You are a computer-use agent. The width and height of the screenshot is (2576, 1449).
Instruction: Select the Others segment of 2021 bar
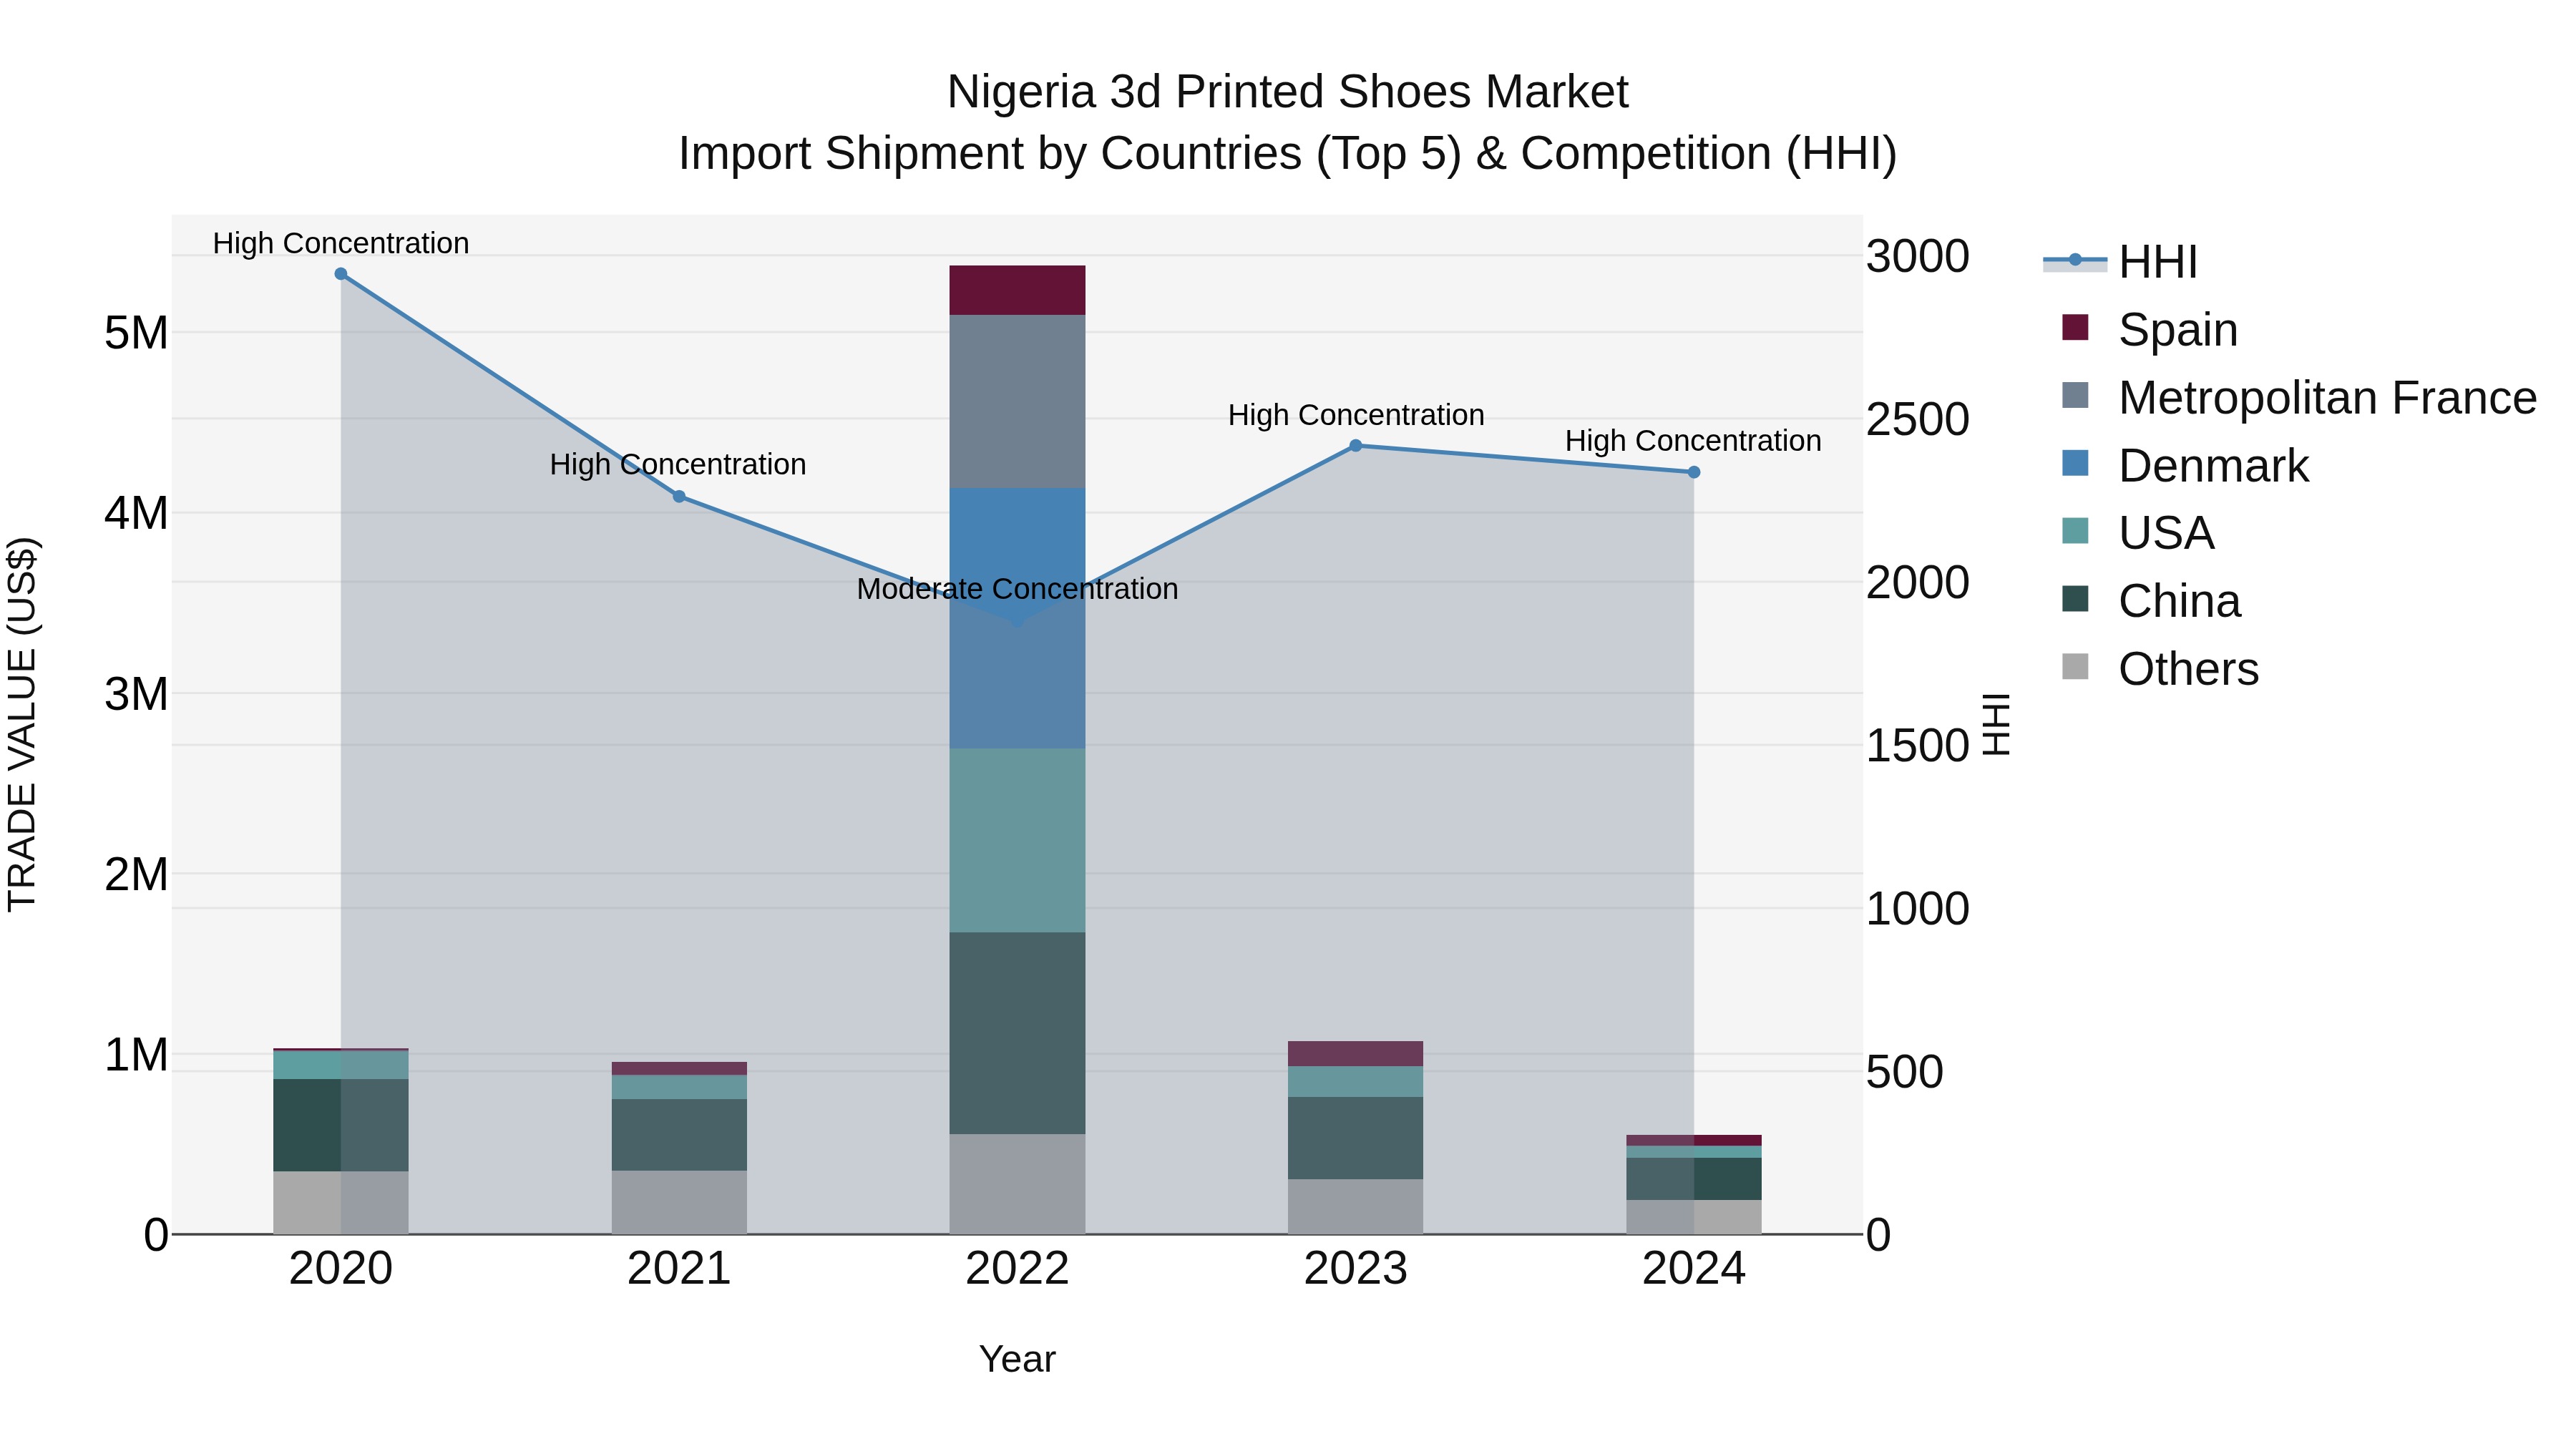679,1202
